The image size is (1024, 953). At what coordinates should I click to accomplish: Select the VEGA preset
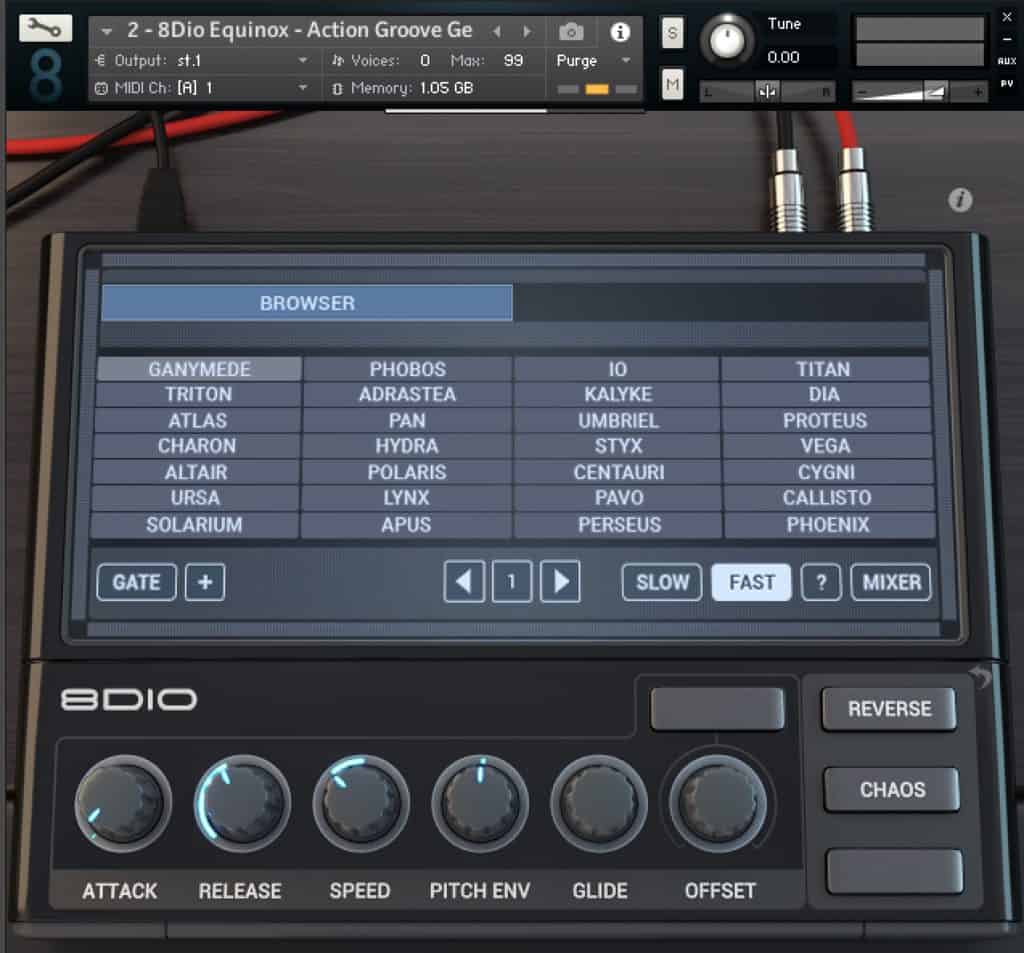(x=826, y=446)
